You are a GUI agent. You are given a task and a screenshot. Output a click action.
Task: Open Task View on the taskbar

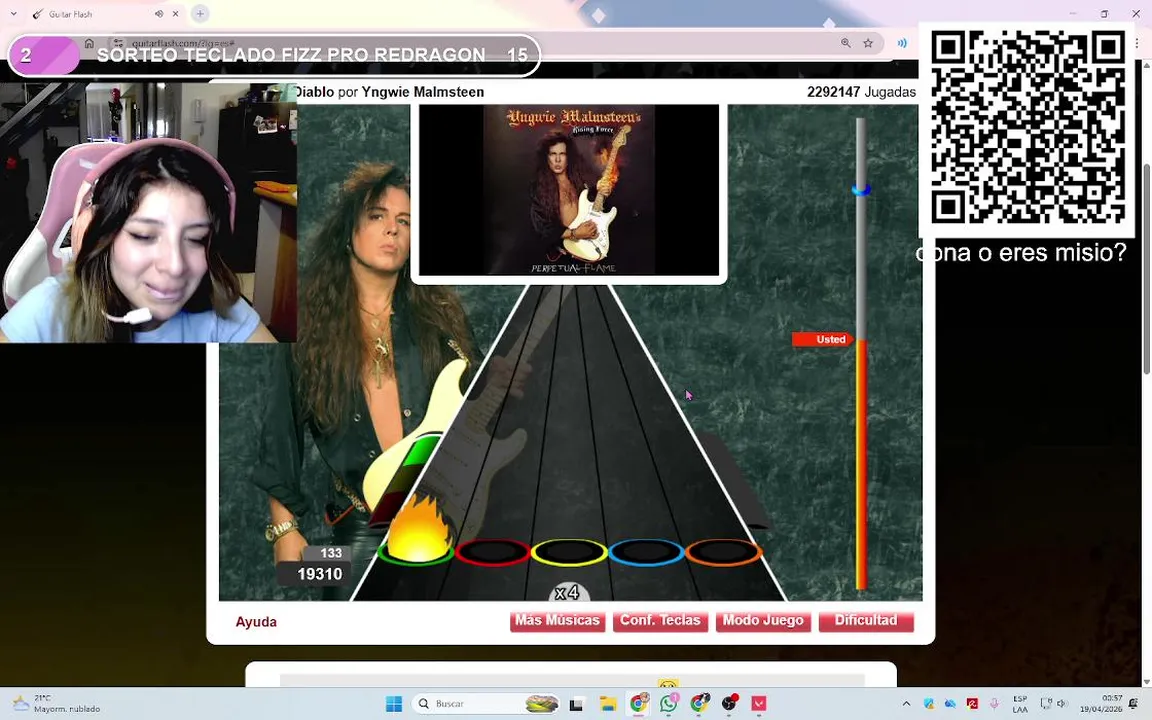pyautogui.click(x=577, y=704)
